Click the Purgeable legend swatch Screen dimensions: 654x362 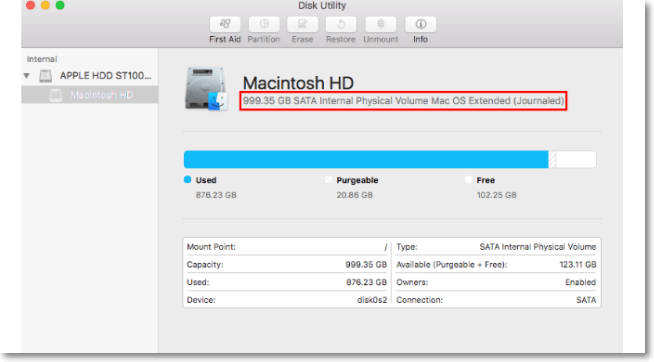pos(328,180)
